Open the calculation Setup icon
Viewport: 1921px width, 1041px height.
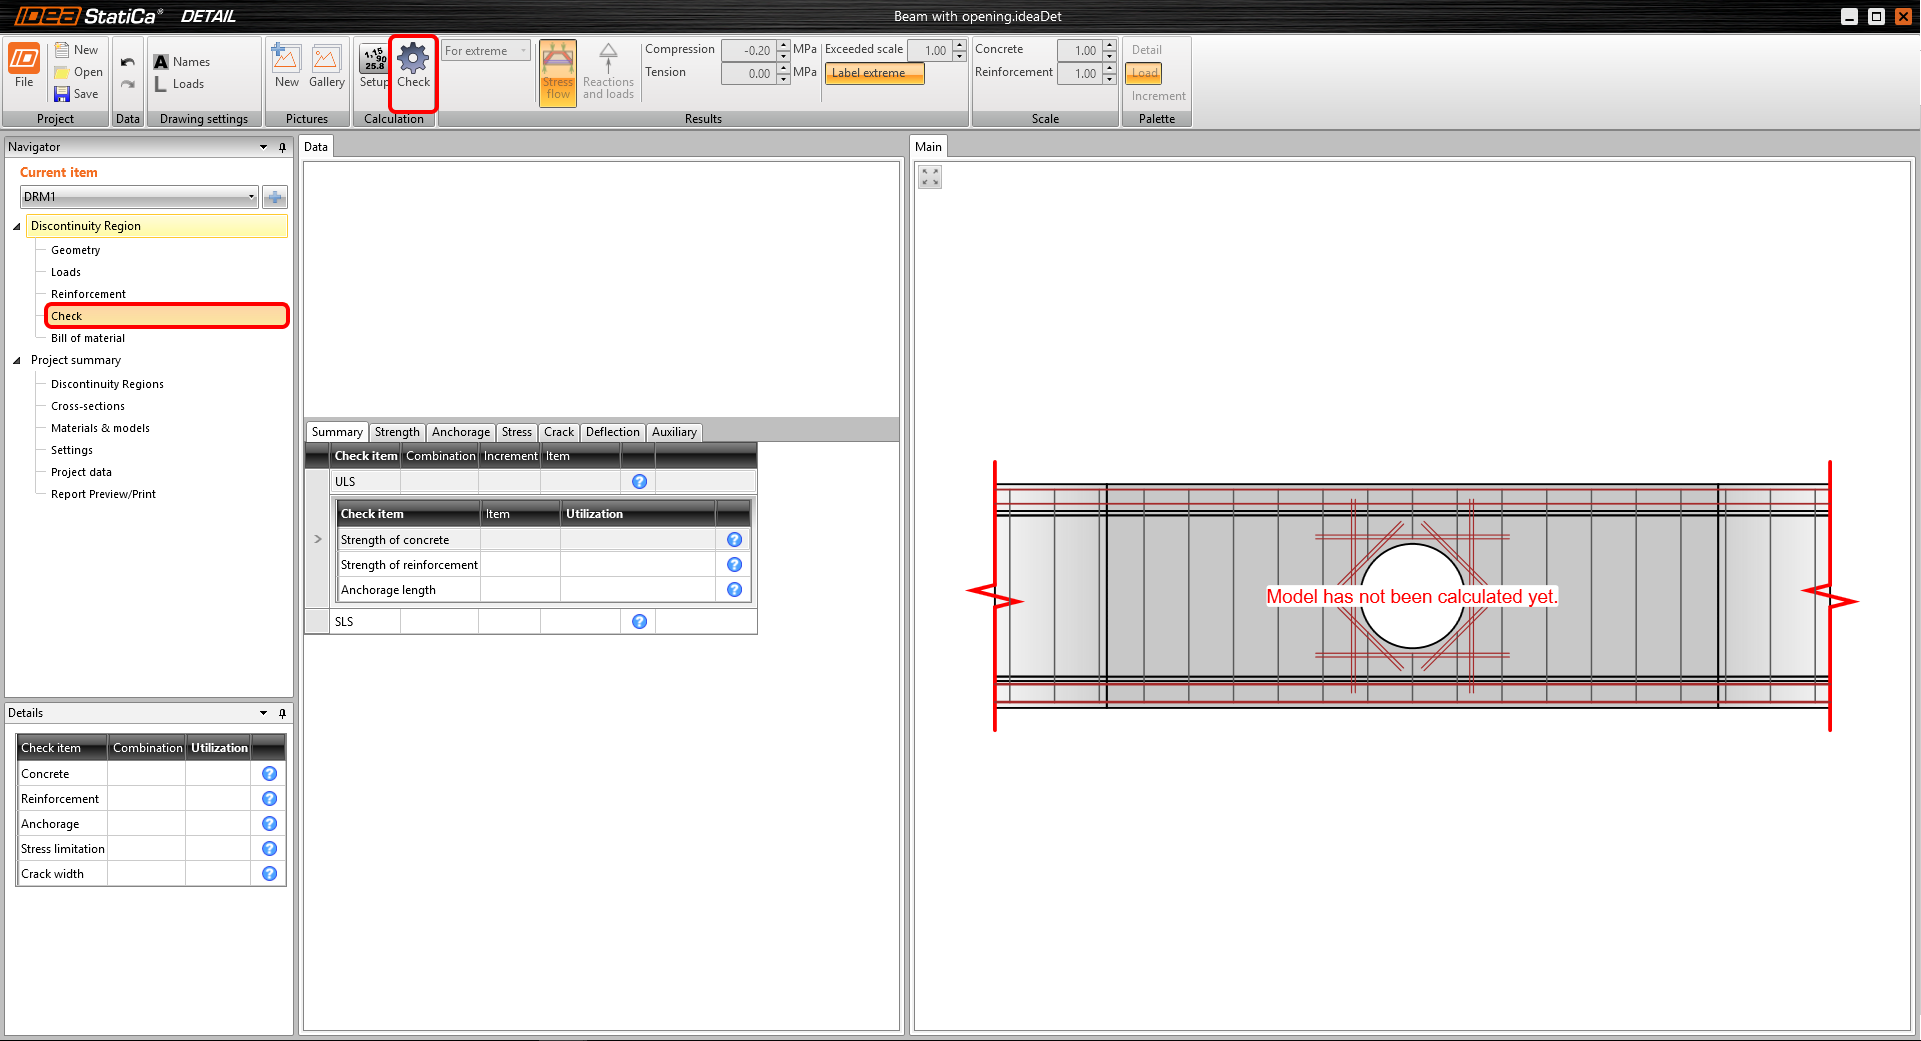(374, 61)
